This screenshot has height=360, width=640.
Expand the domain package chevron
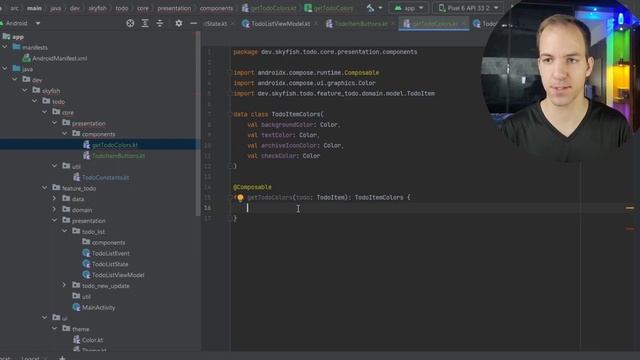pos(54,209)
